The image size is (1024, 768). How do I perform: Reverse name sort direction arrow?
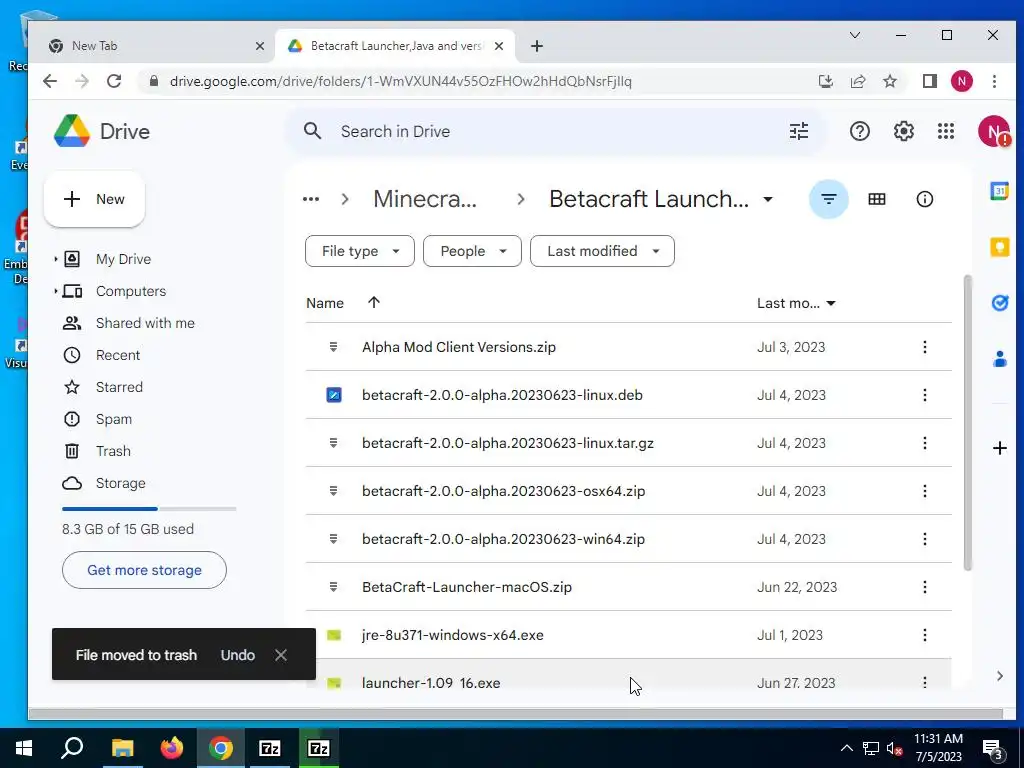pos(374,302)
